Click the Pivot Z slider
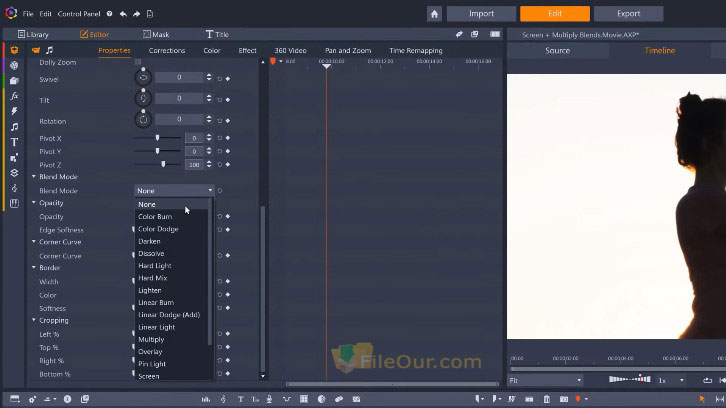Screen dimensions: 726x408 (163, 164)
